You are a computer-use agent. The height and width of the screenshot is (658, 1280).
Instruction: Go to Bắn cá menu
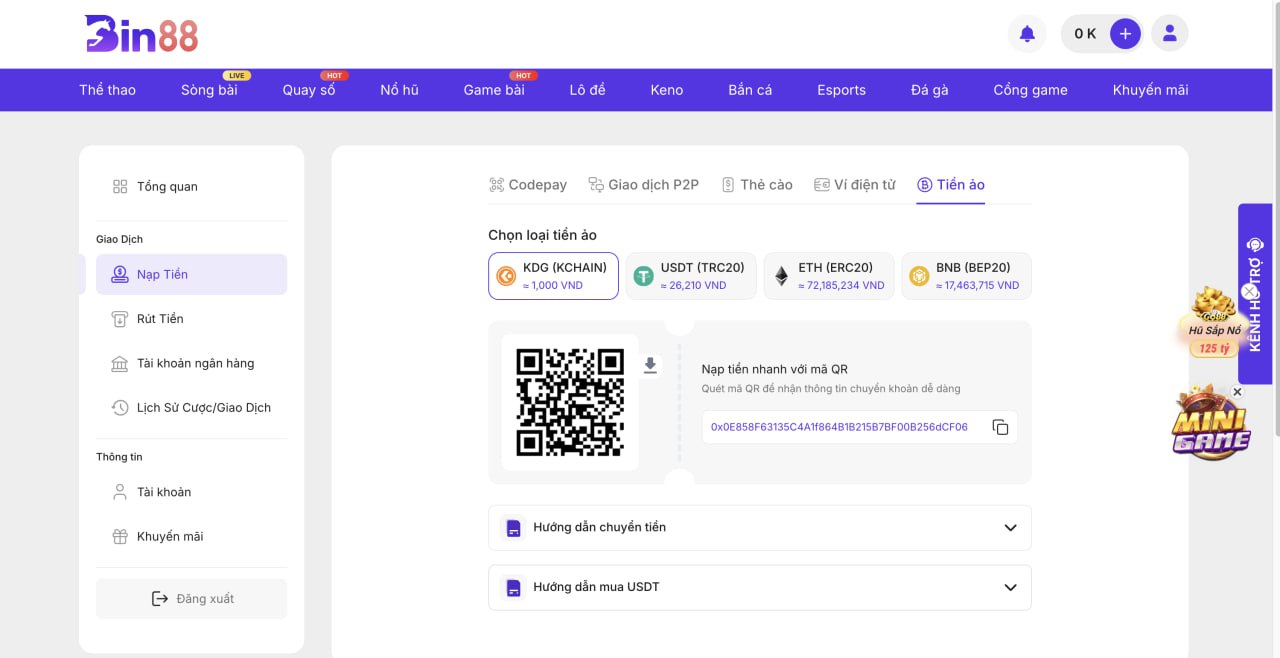750,90
